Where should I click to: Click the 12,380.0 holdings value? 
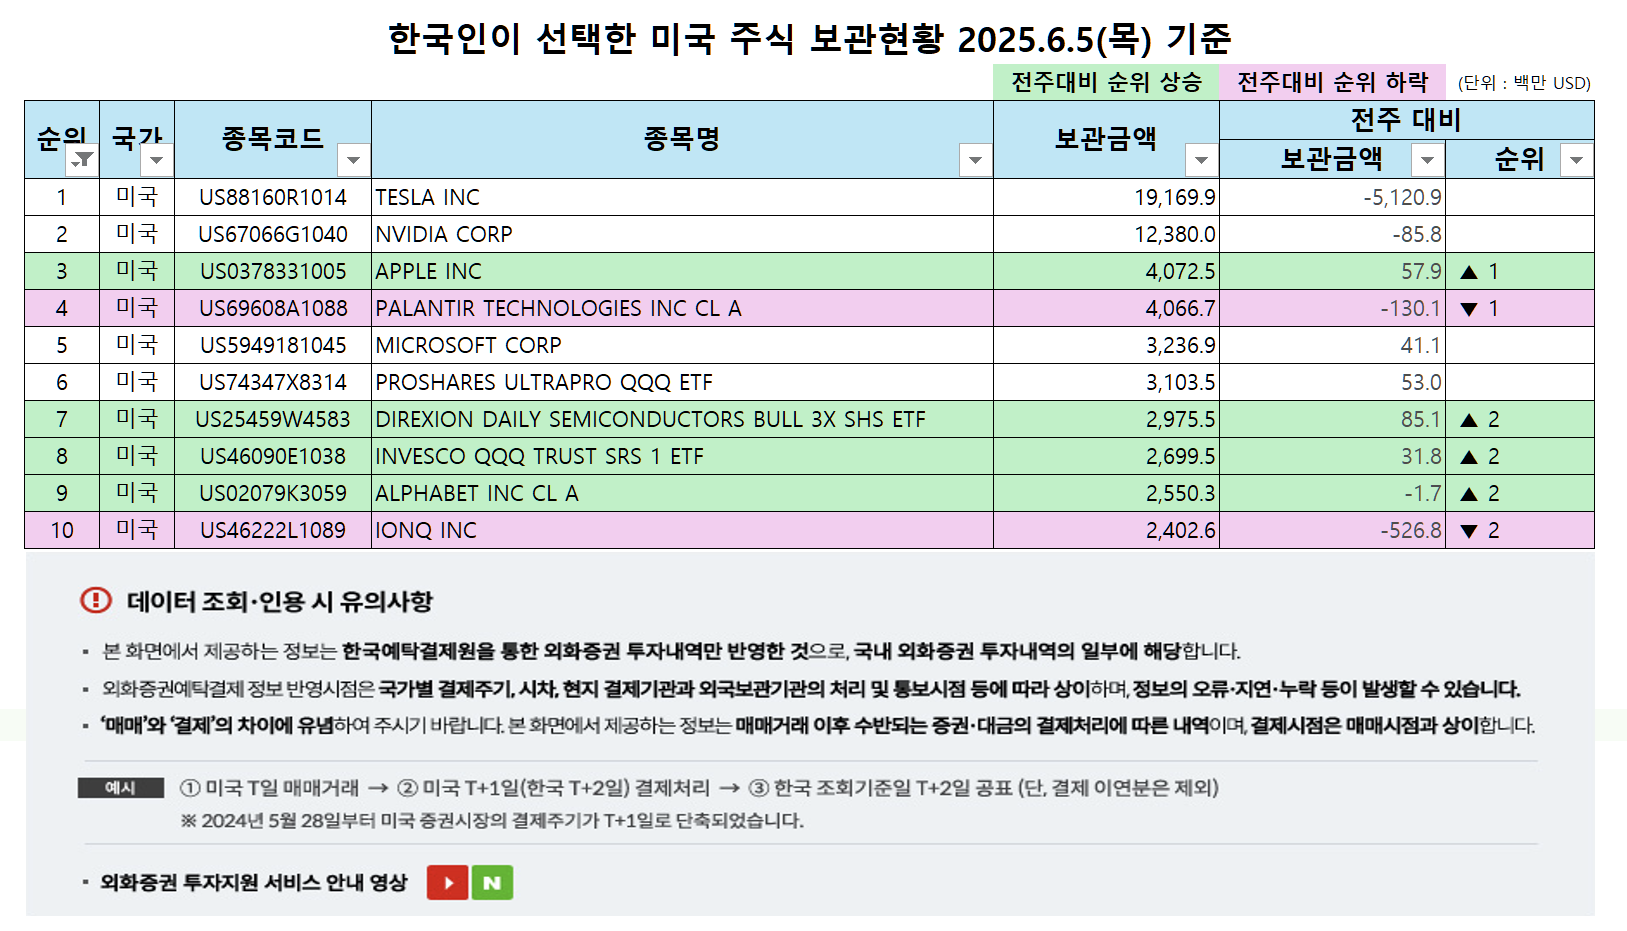tap(1175, 235)
